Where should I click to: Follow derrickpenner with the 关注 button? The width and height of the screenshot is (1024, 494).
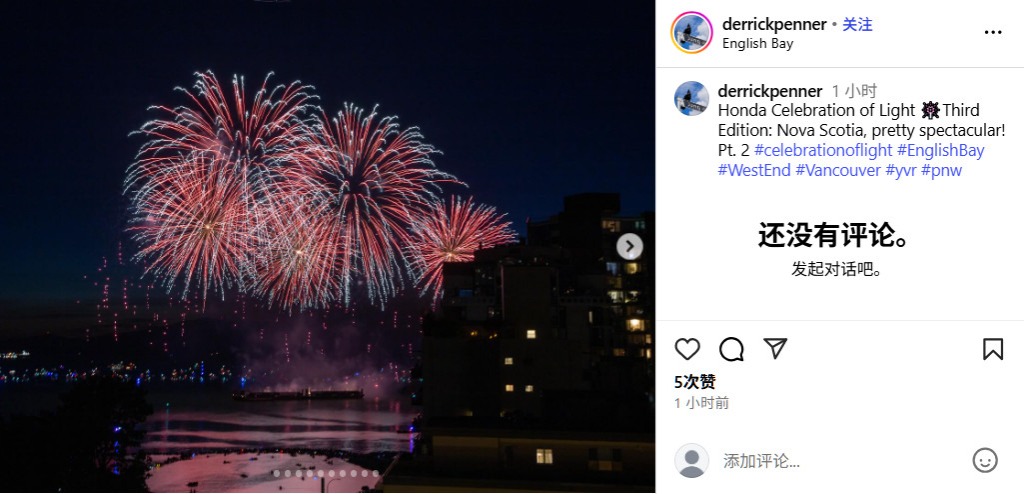[857, 25]
